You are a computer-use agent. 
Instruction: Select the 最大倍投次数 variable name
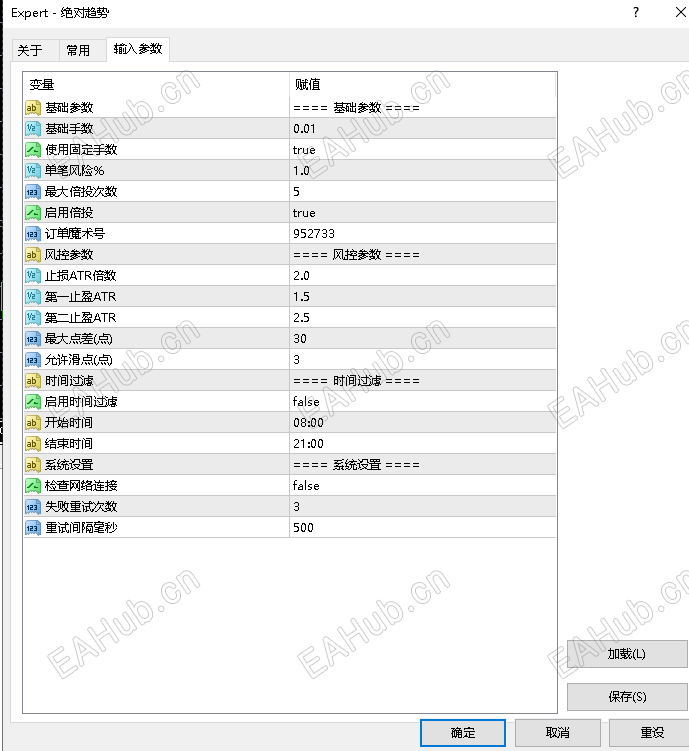81,192
